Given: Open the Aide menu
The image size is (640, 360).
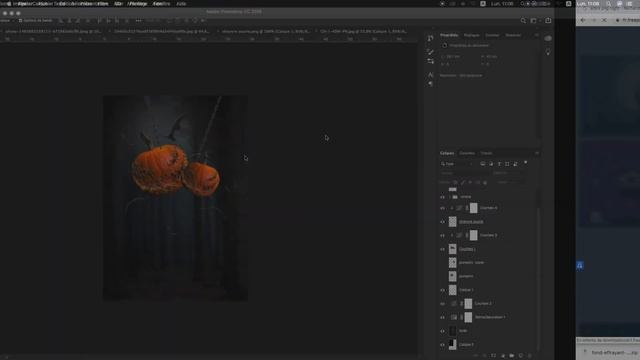Looking at the screenshot, I should (x=181, y=4).
